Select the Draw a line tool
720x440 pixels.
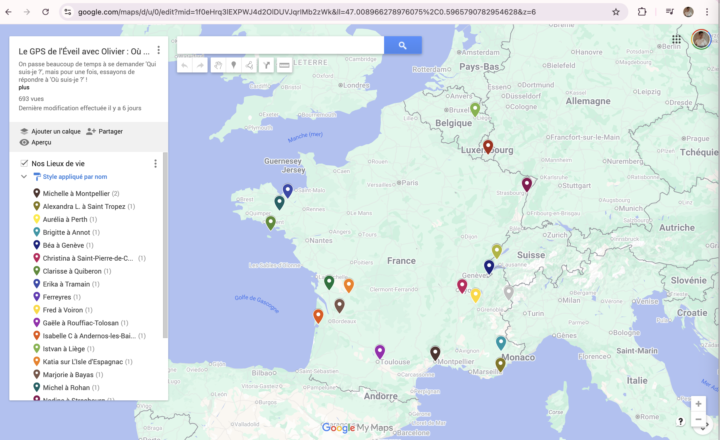pos(249,65)
